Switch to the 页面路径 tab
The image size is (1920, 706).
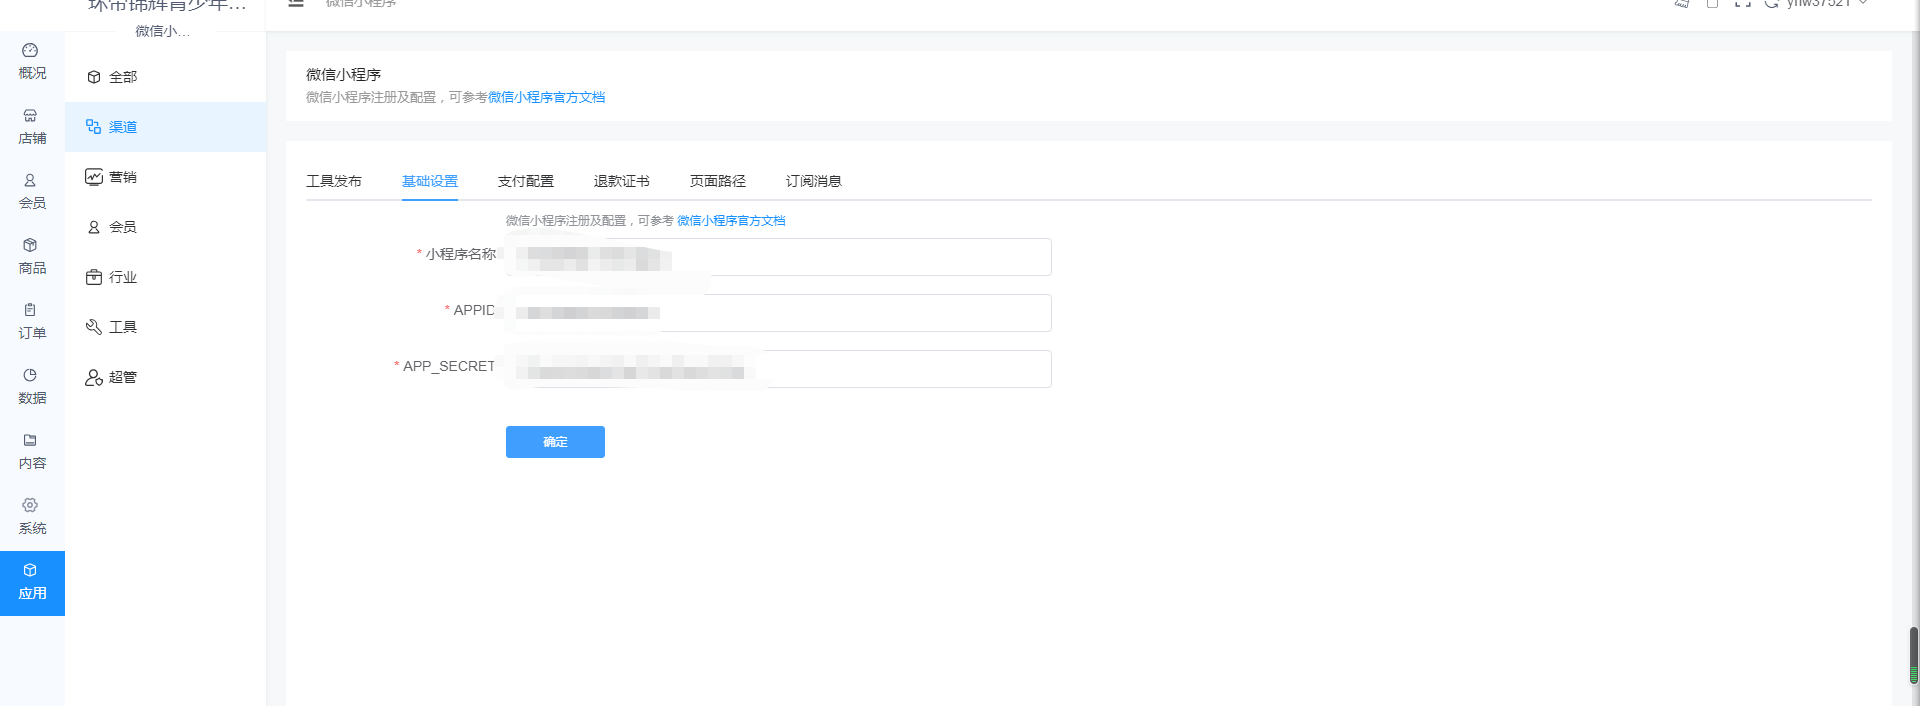[x=718, y=181]
